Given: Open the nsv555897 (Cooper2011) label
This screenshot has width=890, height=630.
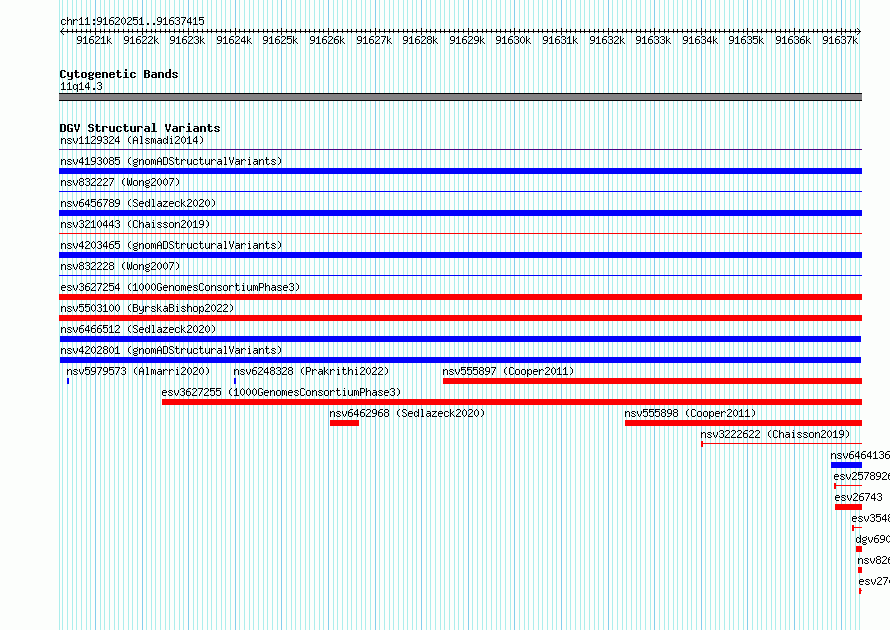Looking at the screenshot, I should 508,371.
